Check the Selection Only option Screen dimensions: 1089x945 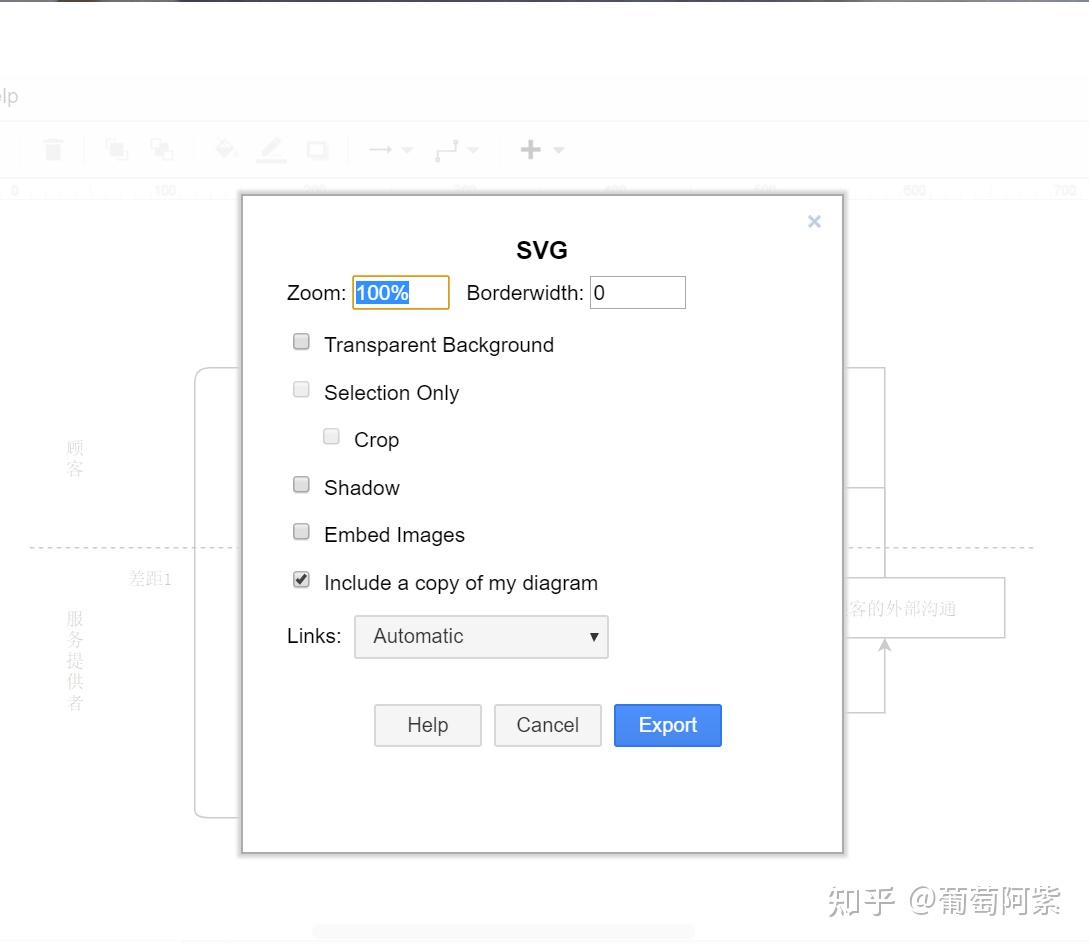[x=301, y=389]
